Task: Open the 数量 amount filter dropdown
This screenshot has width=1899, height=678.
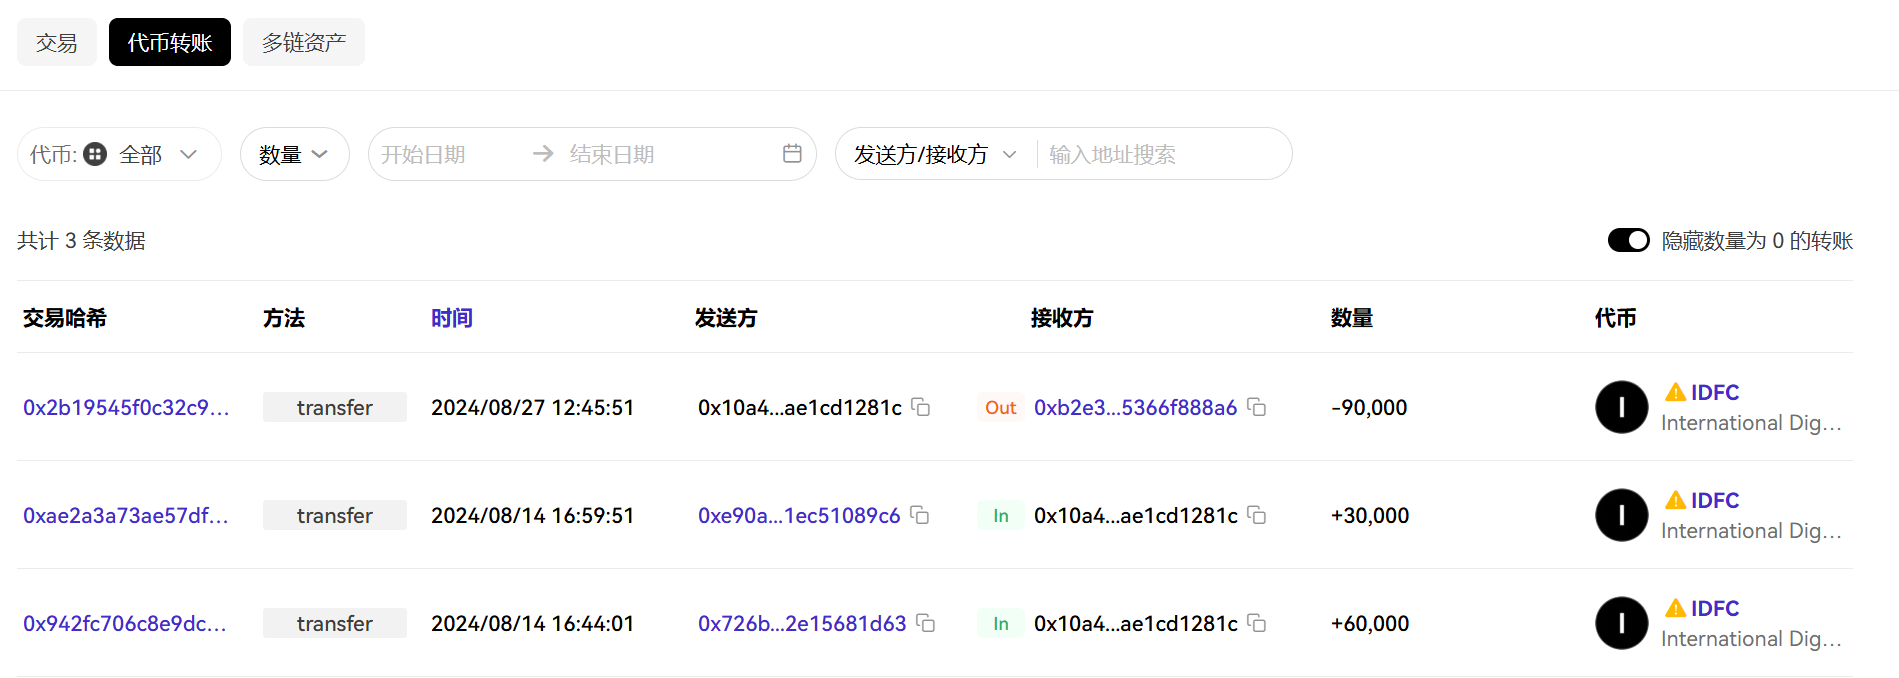Action: pyautogui.click(x=294, y=154)
